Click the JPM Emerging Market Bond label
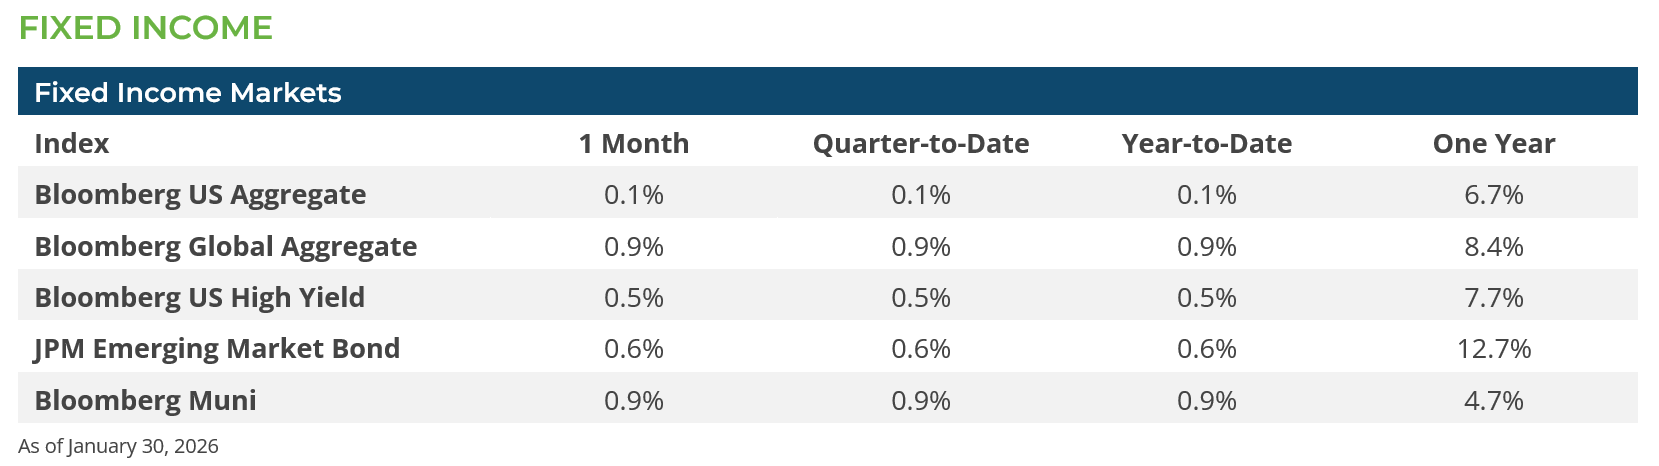1659x466 pixels. coord(217,349)
